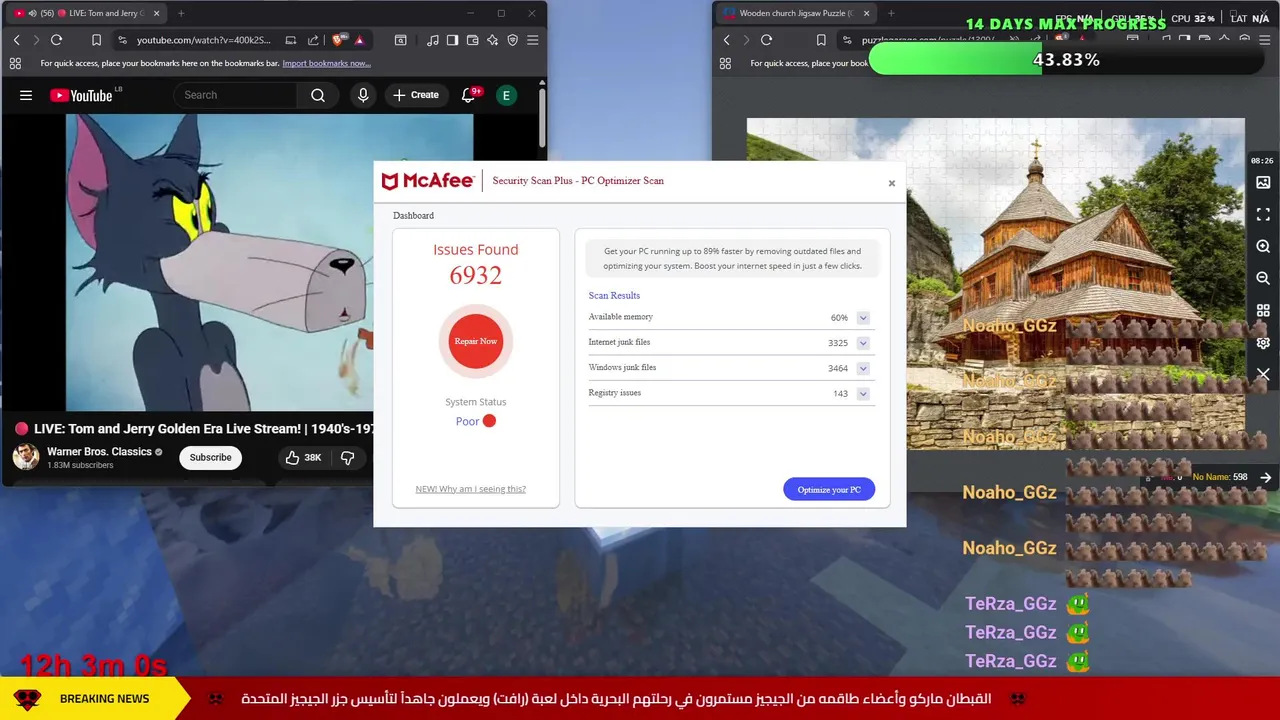Open apps grid in YouTube browser bookmarks bar

[x=15, y=63]
